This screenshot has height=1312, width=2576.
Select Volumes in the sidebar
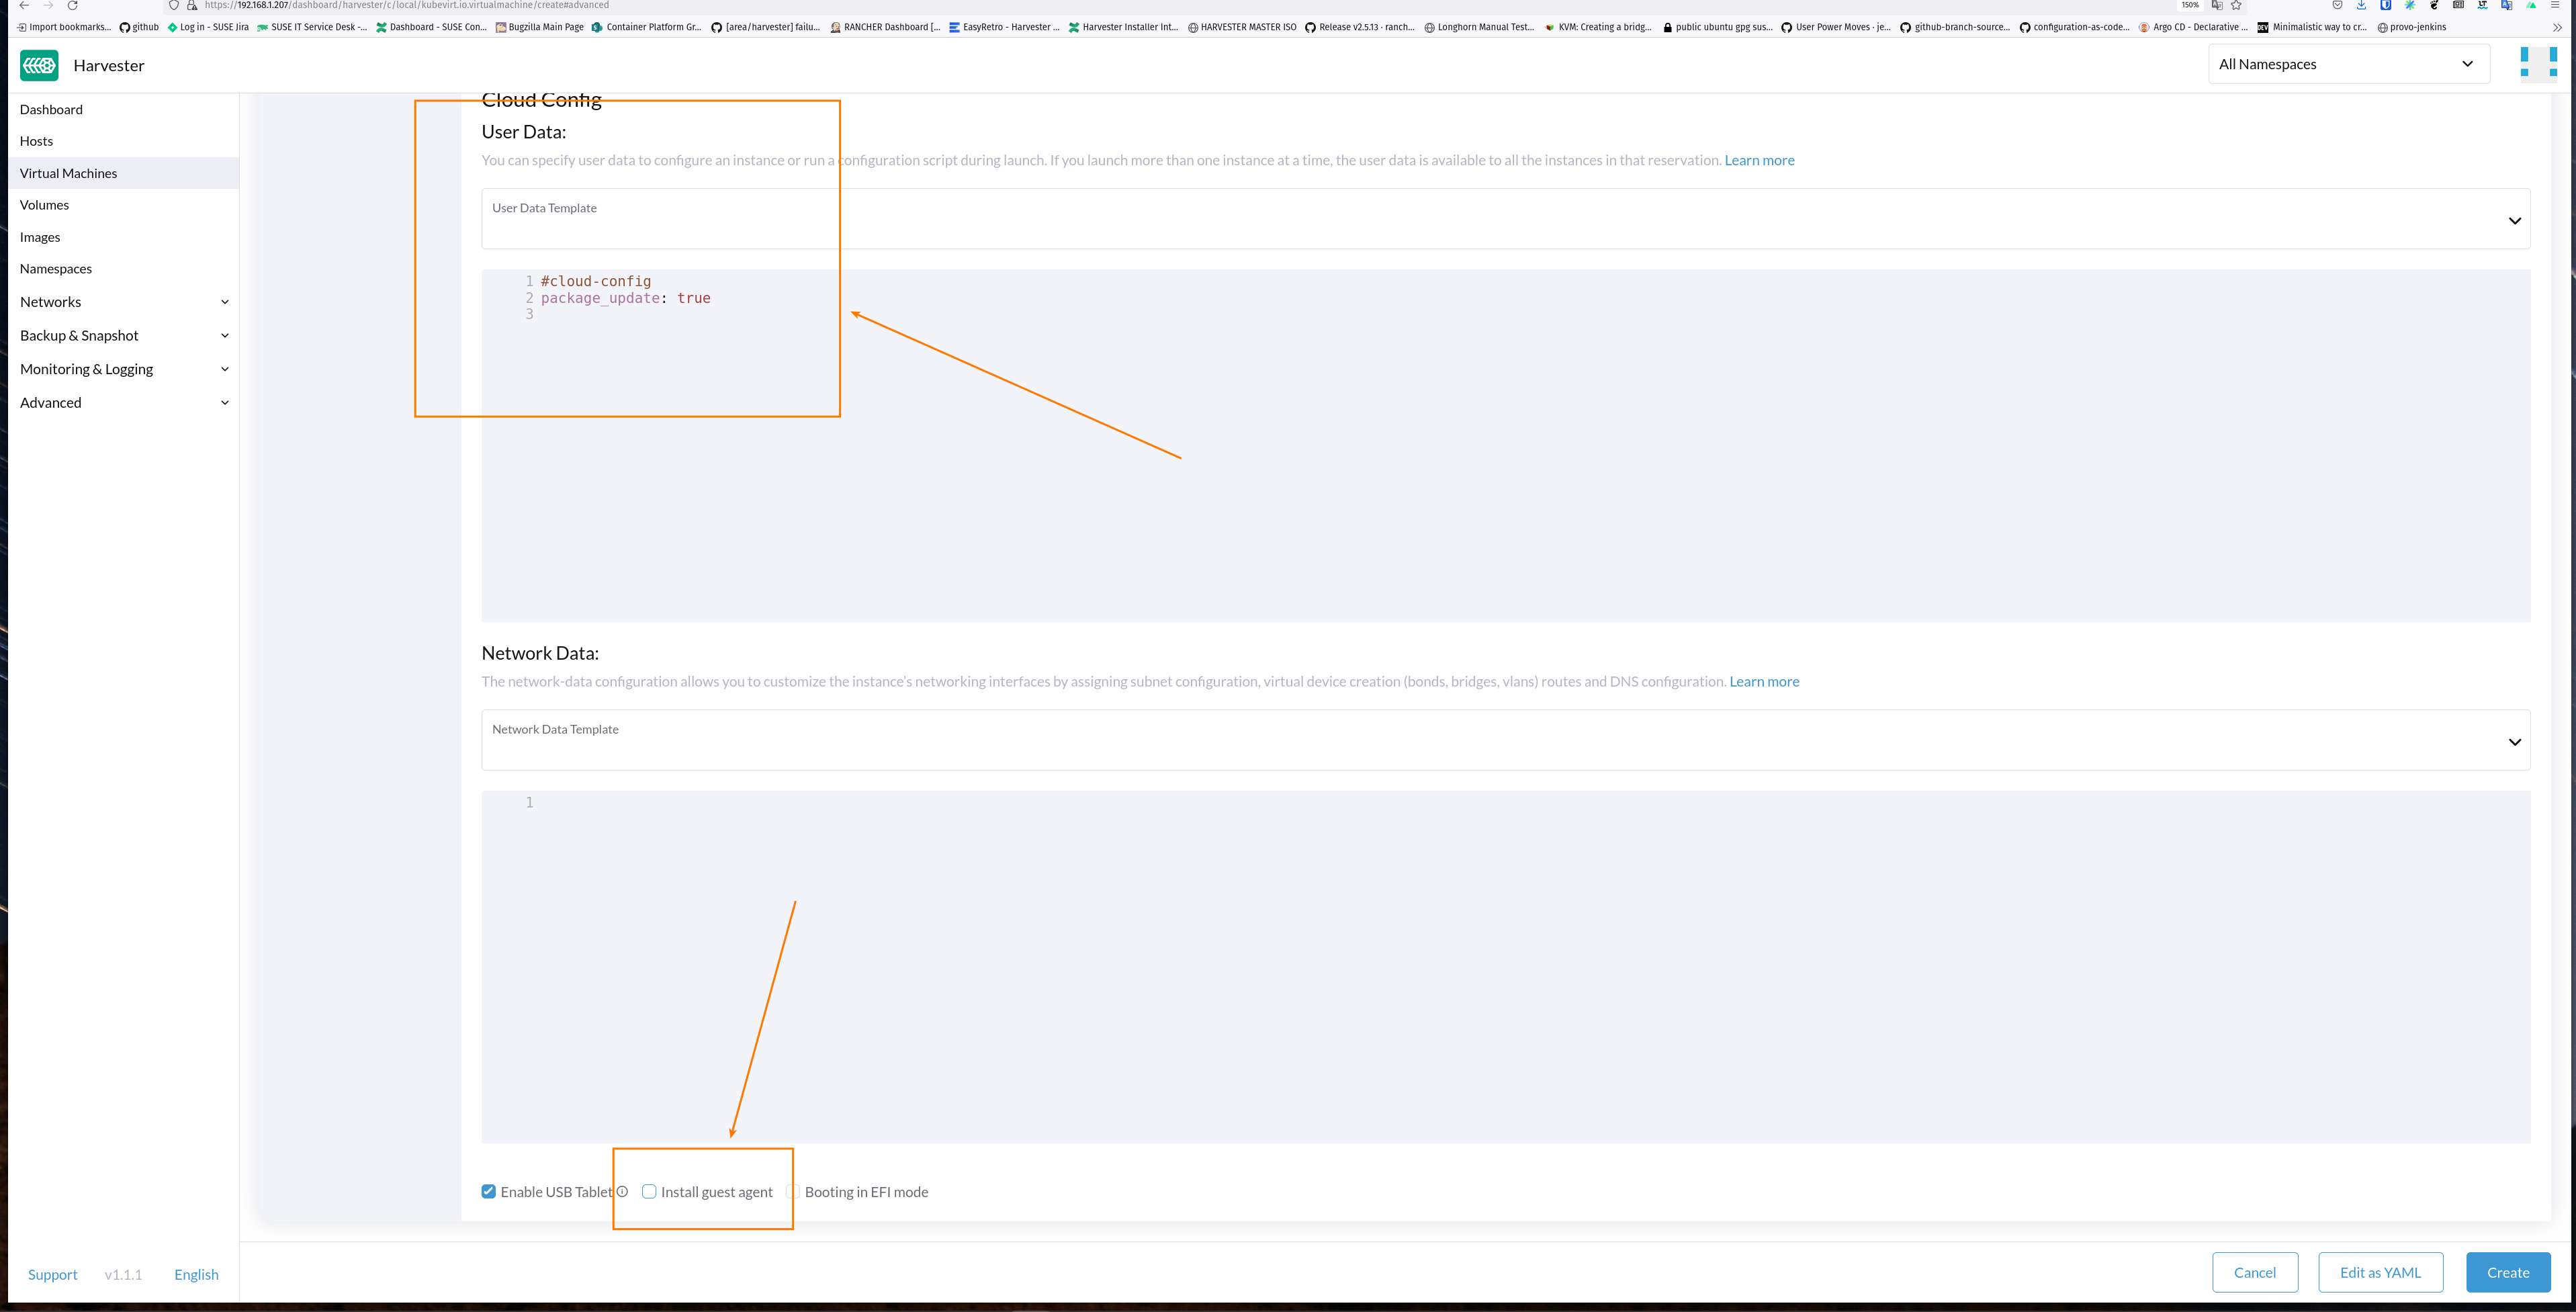point(44,204)
